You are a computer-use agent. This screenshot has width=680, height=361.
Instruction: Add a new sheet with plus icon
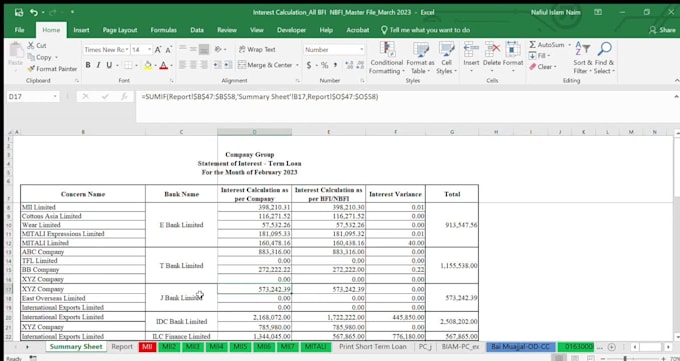tap(611, 347)
